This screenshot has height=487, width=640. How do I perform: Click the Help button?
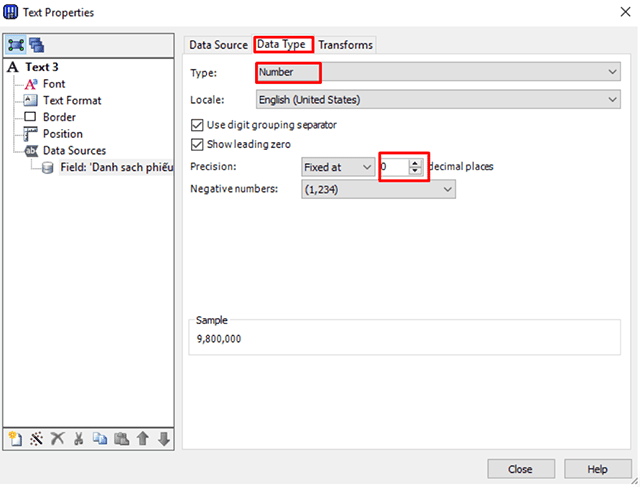pyautogui.click(x=597, y=469)
